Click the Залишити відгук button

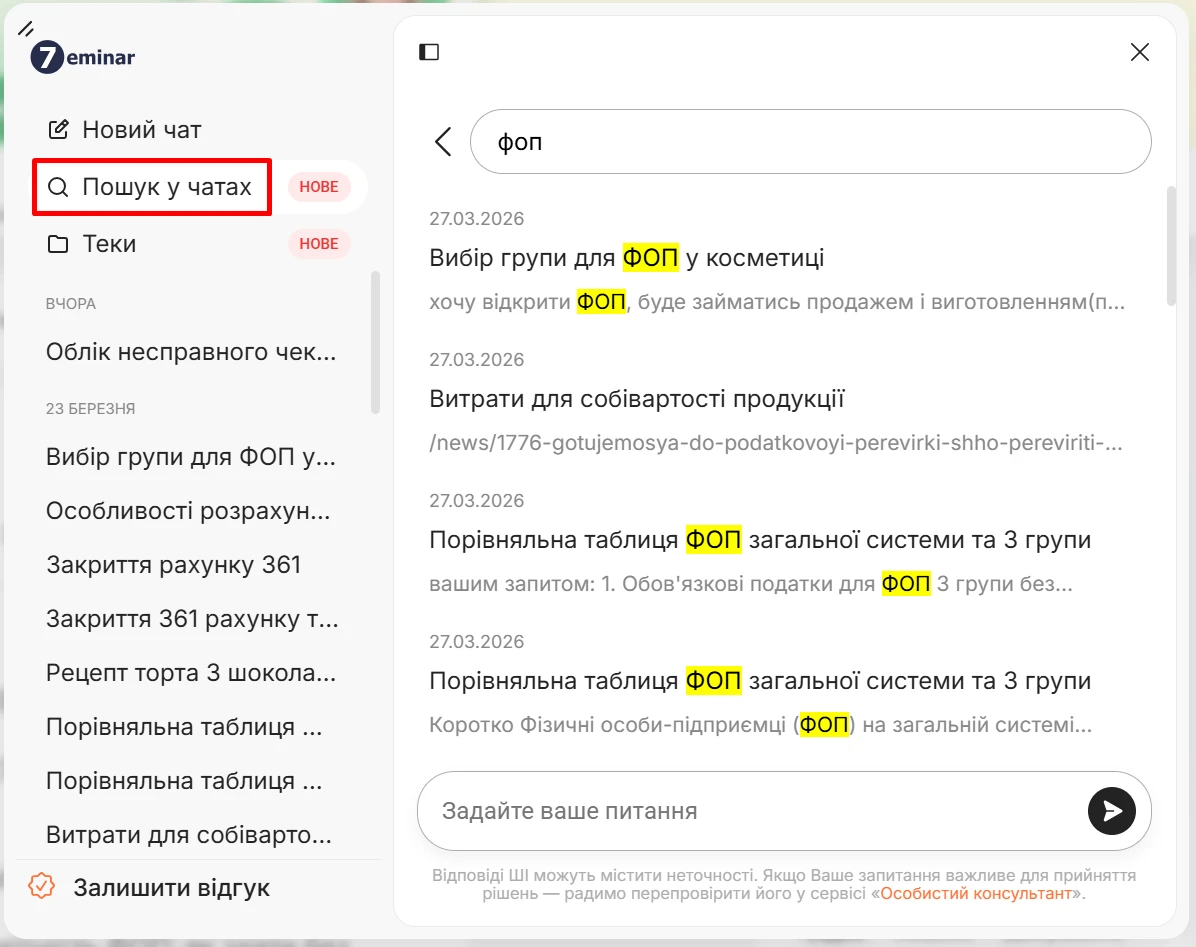click(171, 887)
